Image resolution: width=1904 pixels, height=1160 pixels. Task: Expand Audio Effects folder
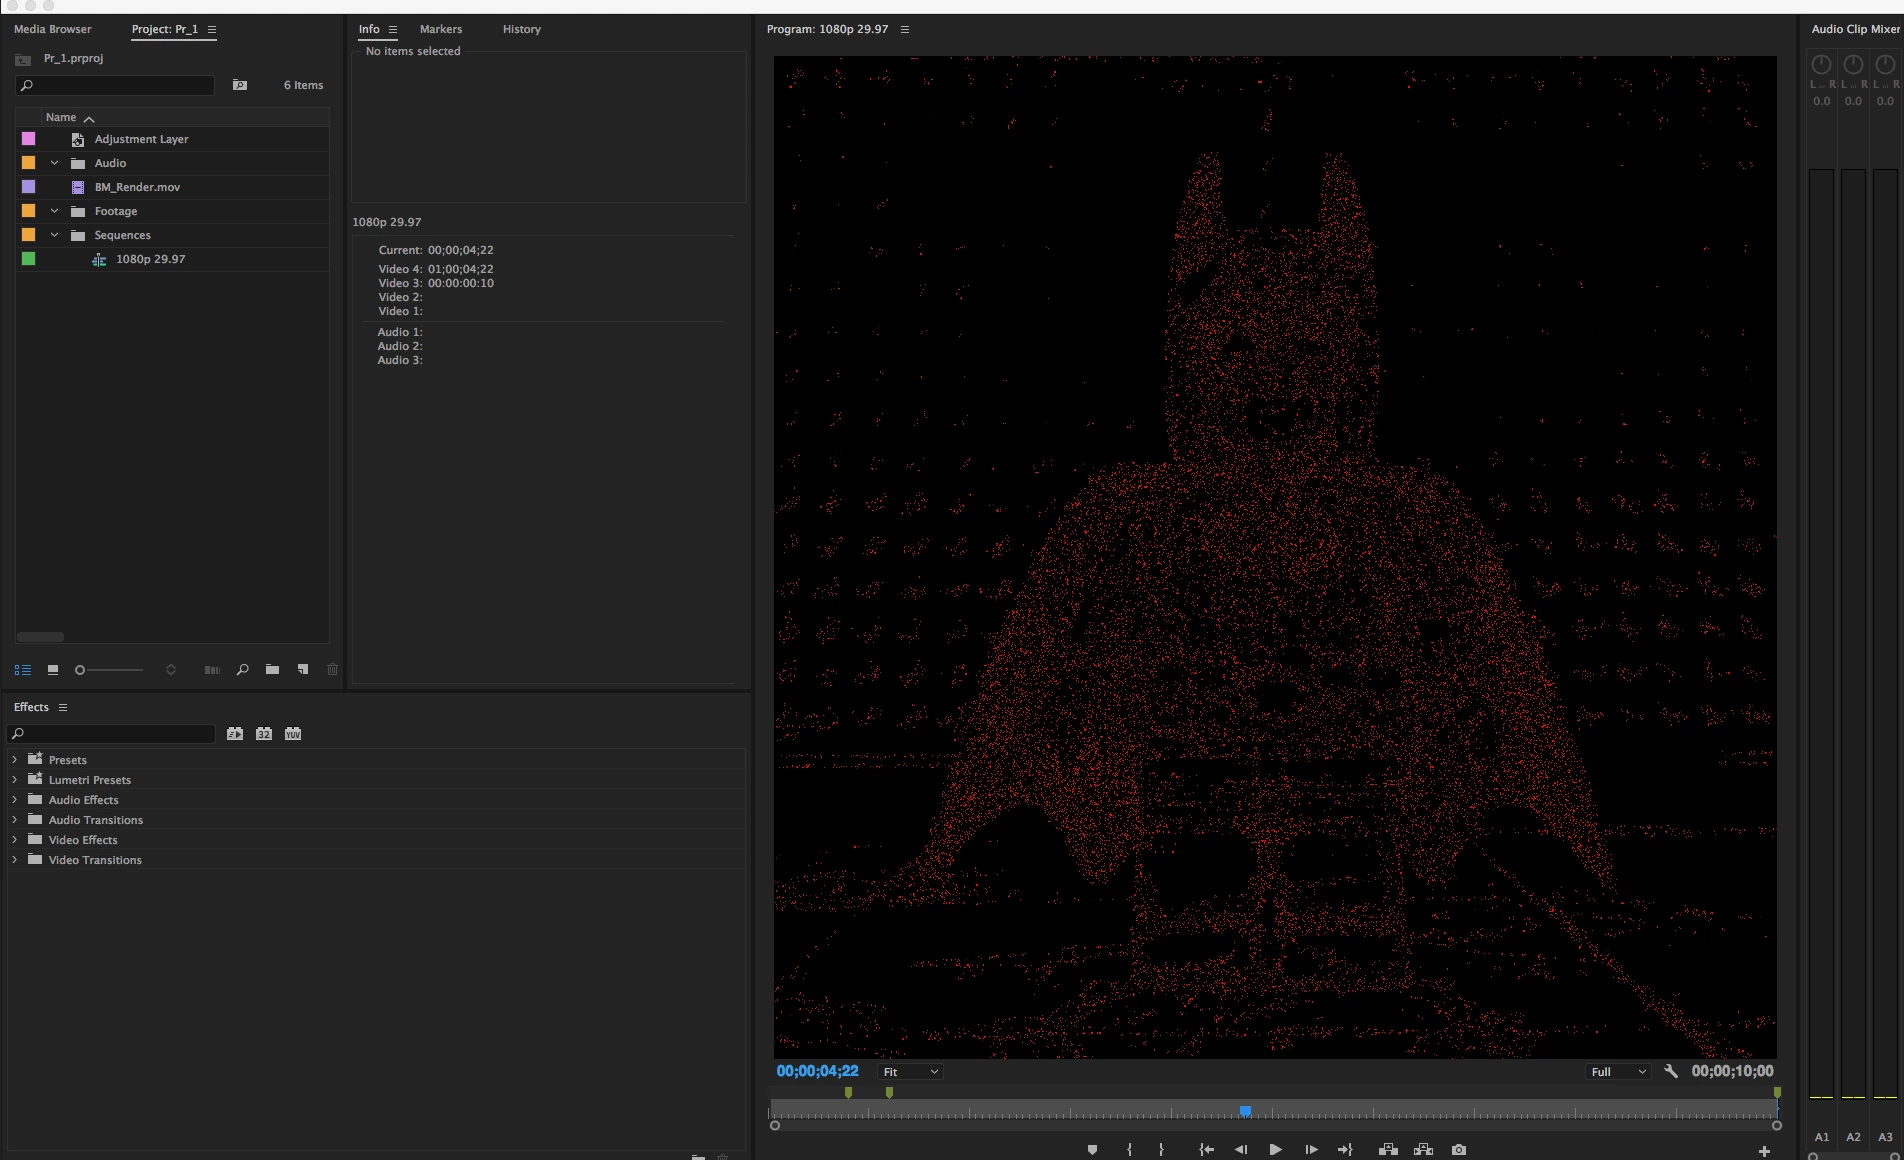(14, 800)
